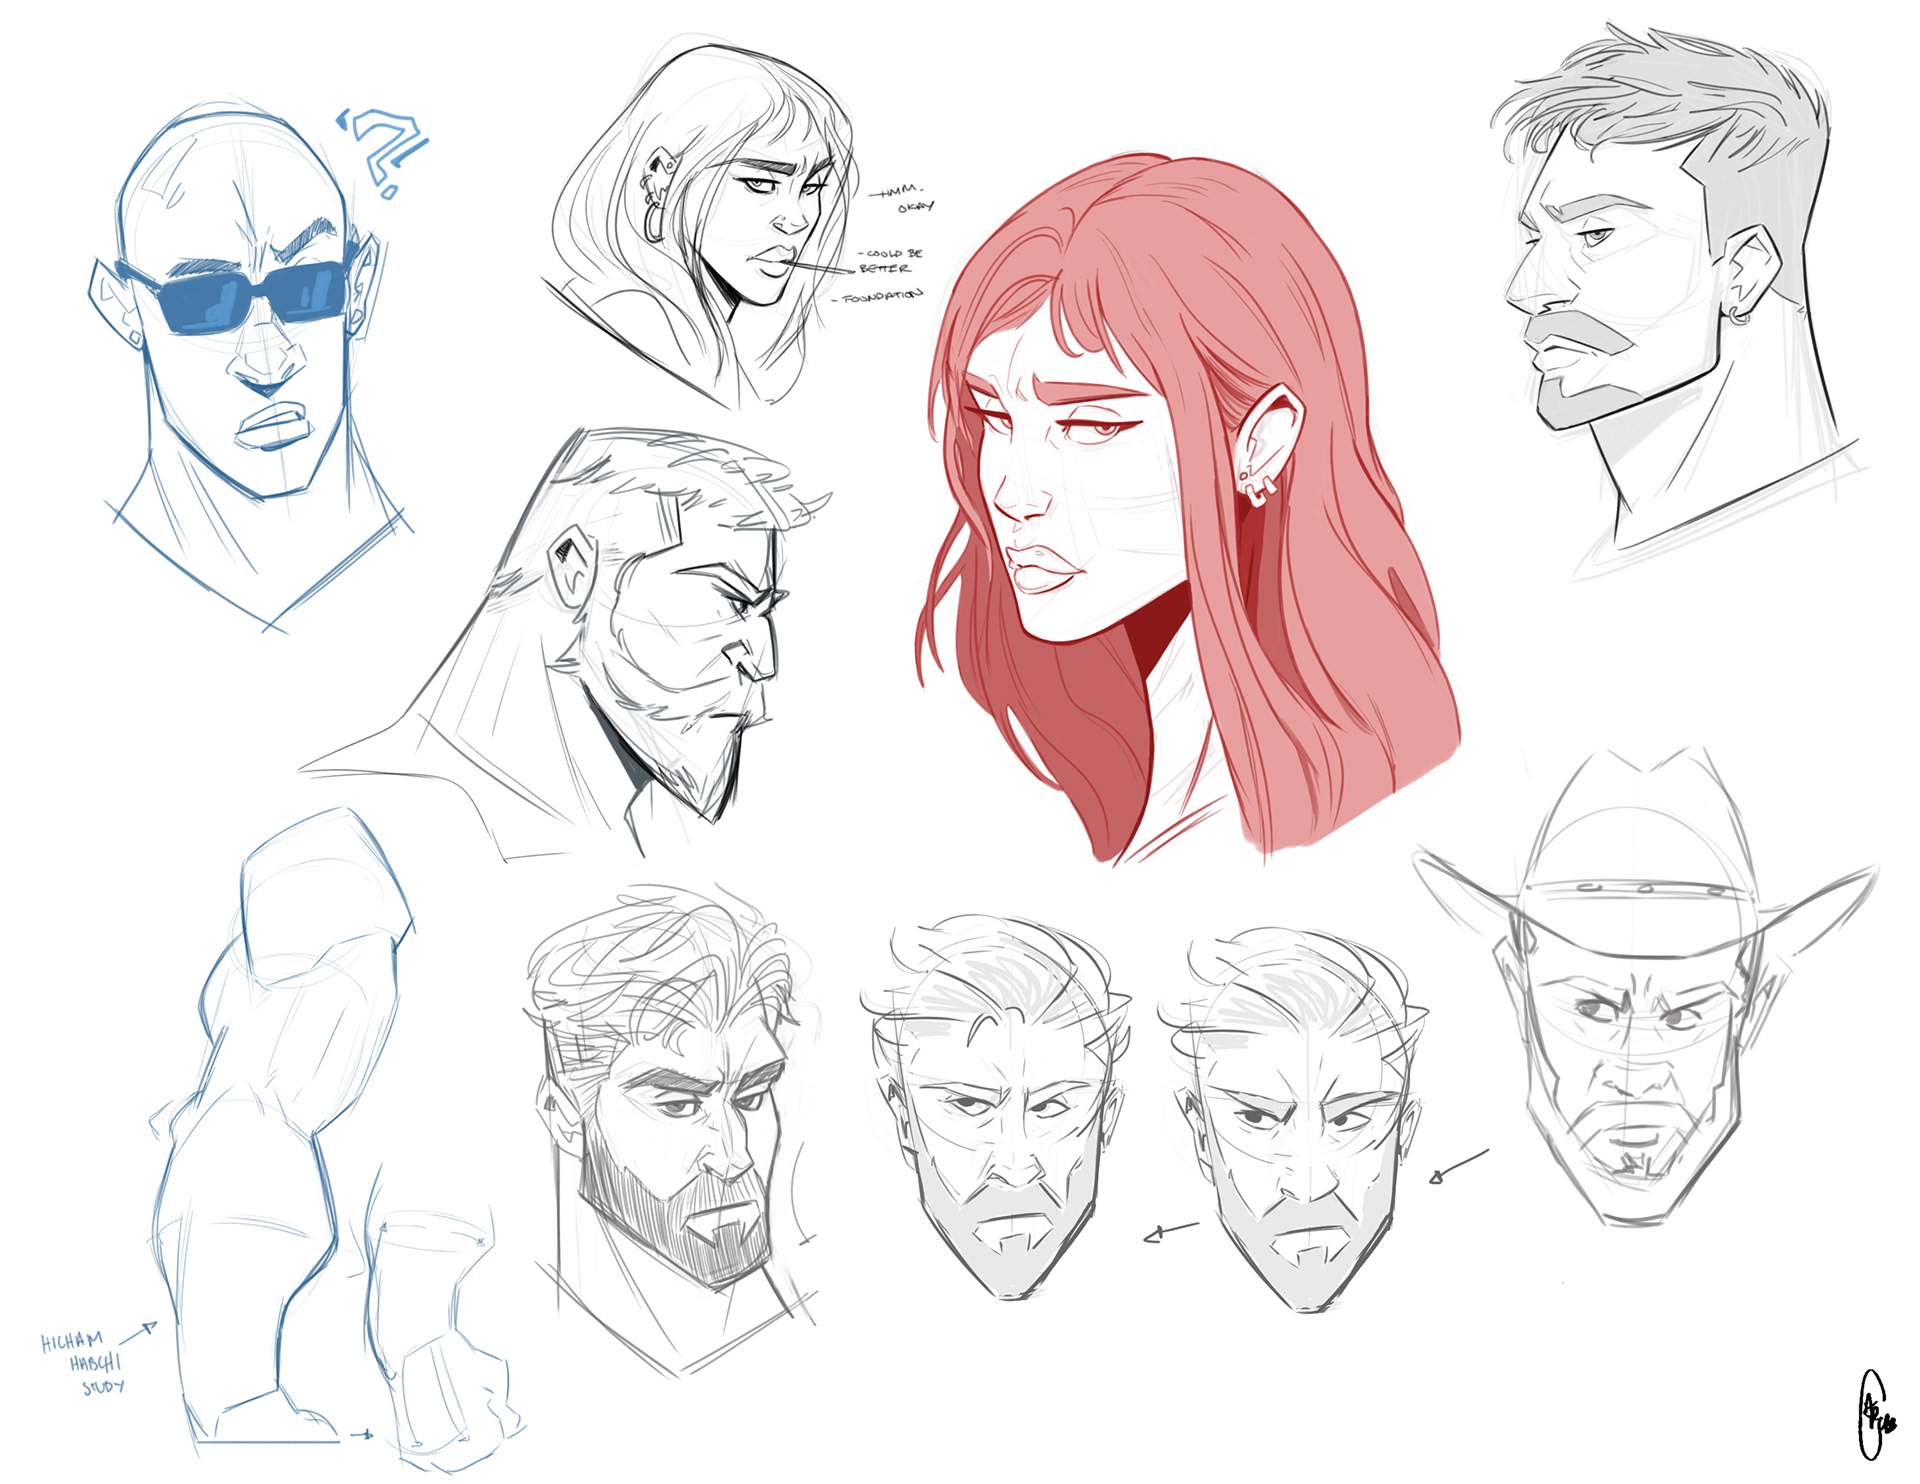Screen dimensions: 1920x1484
Task: Click the 'Hmm. Okay' handwritten note
Action: 903,198
